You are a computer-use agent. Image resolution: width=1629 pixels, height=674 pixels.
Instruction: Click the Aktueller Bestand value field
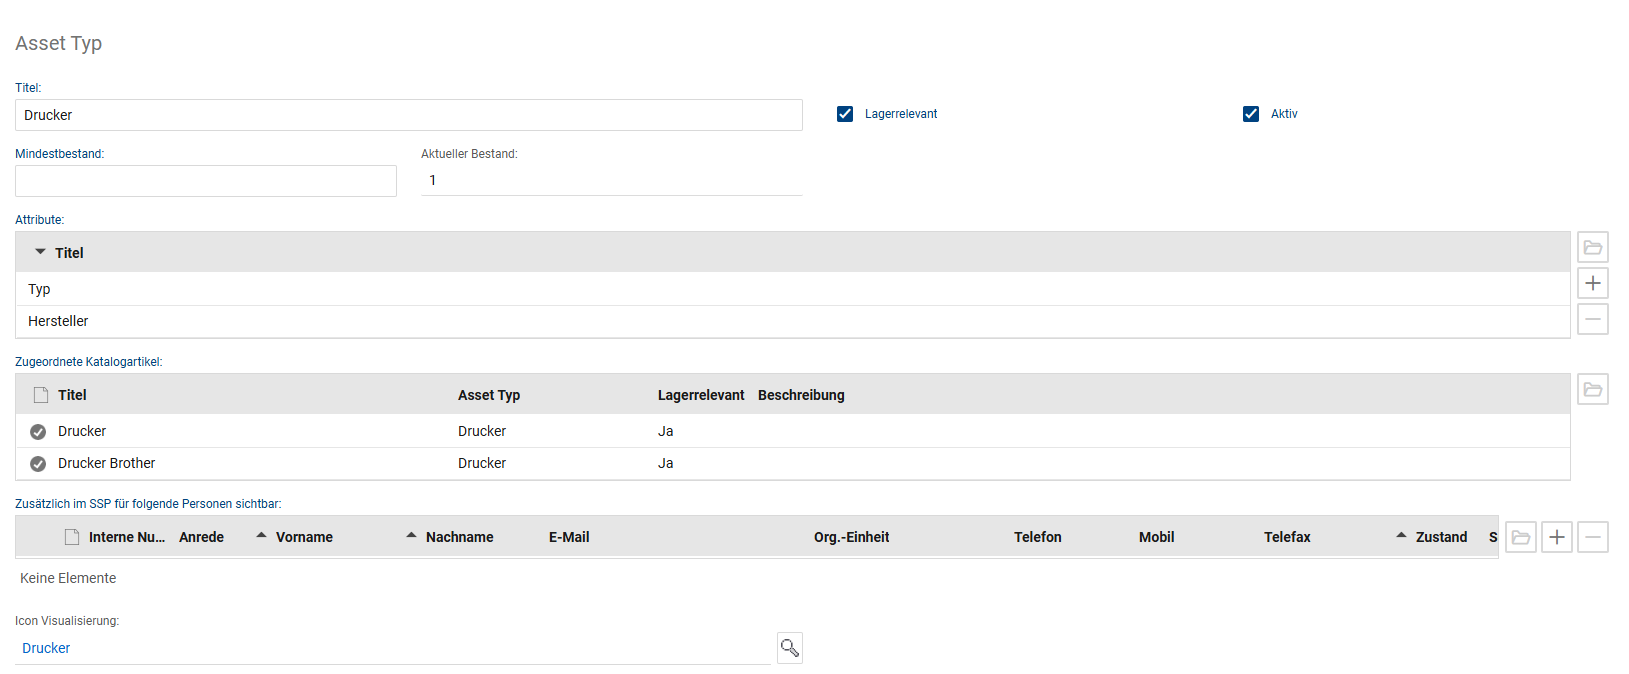click(612, 180)
